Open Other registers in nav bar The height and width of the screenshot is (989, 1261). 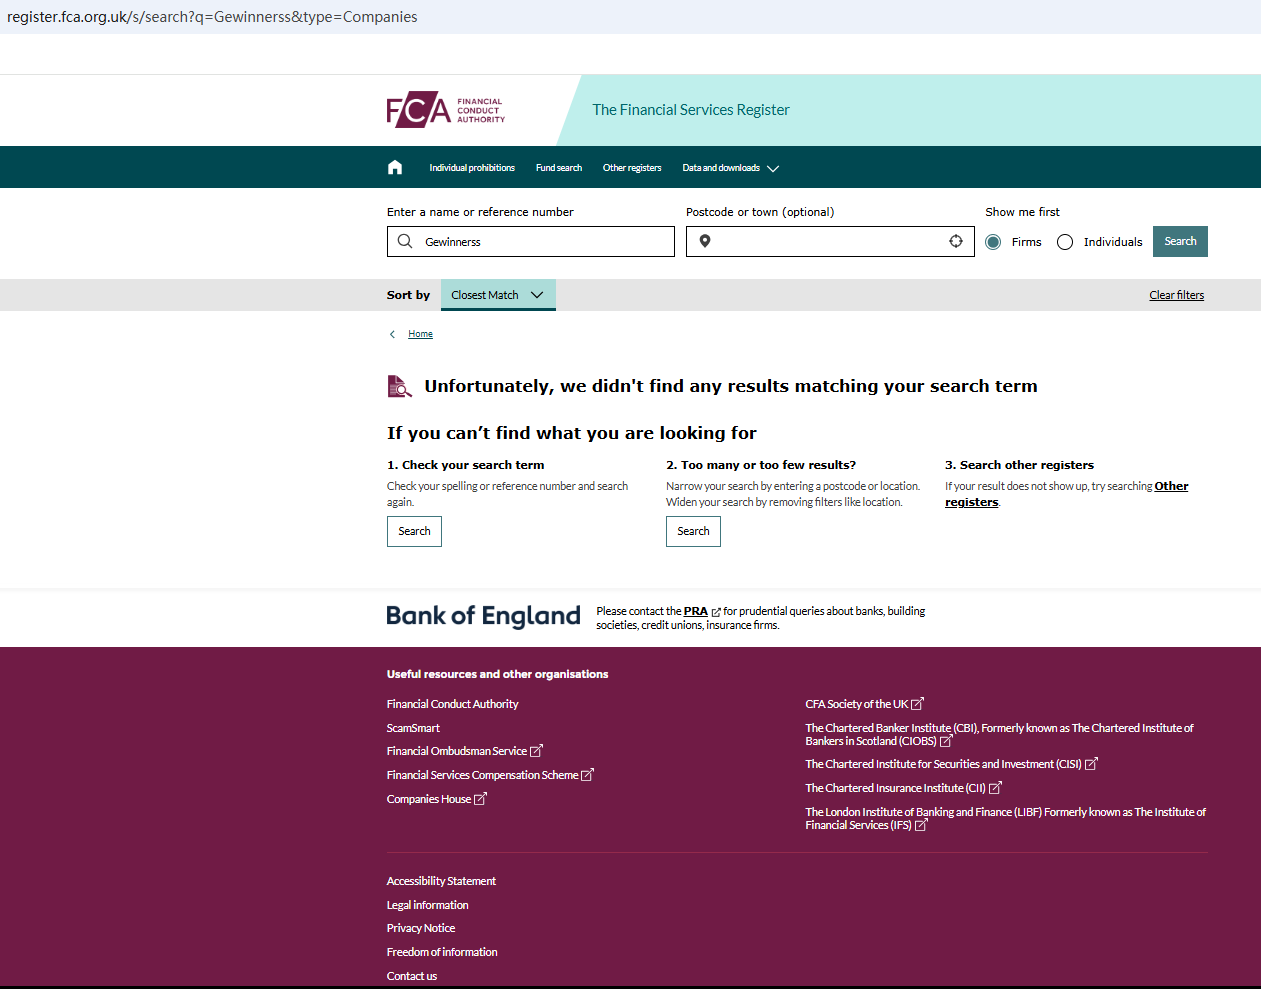pyautogui.click(x=632, y=168)
